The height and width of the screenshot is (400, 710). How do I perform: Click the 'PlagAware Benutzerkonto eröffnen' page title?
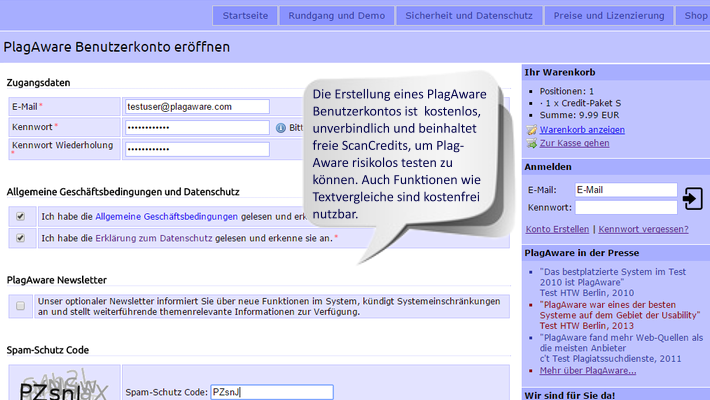pos(116,47)
